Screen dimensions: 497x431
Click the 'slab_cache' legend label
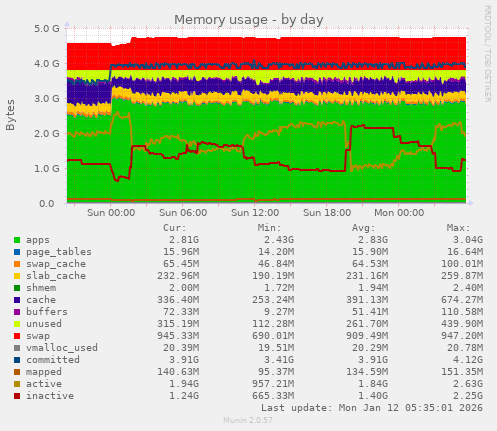56,276
